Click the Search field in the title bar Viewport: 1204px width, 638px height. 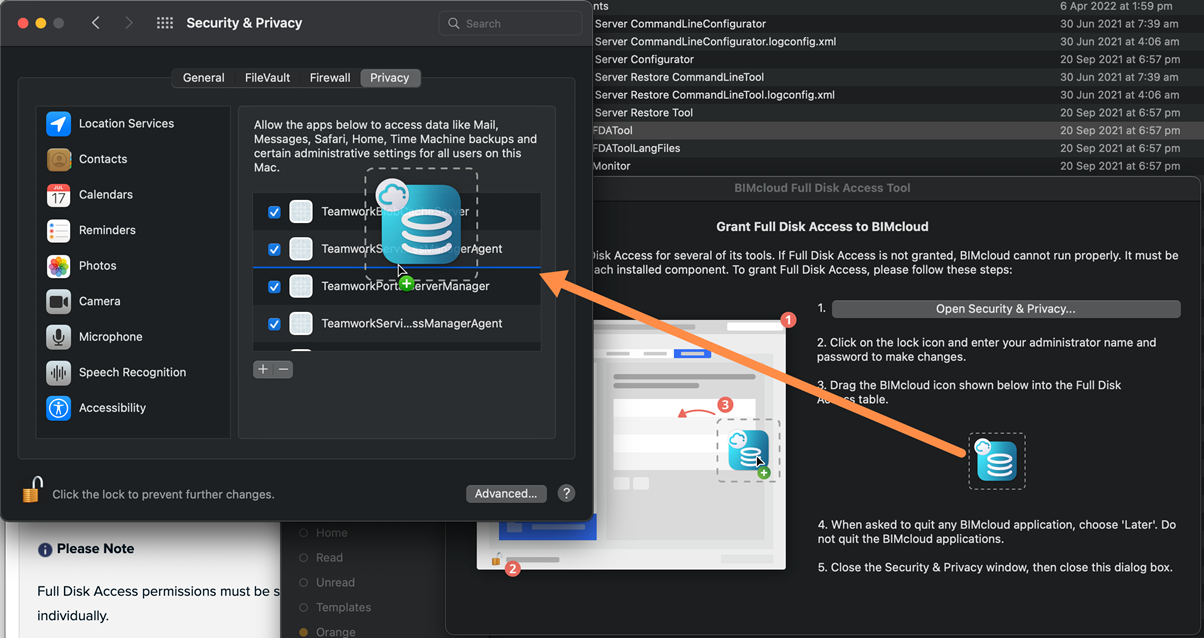510,22
